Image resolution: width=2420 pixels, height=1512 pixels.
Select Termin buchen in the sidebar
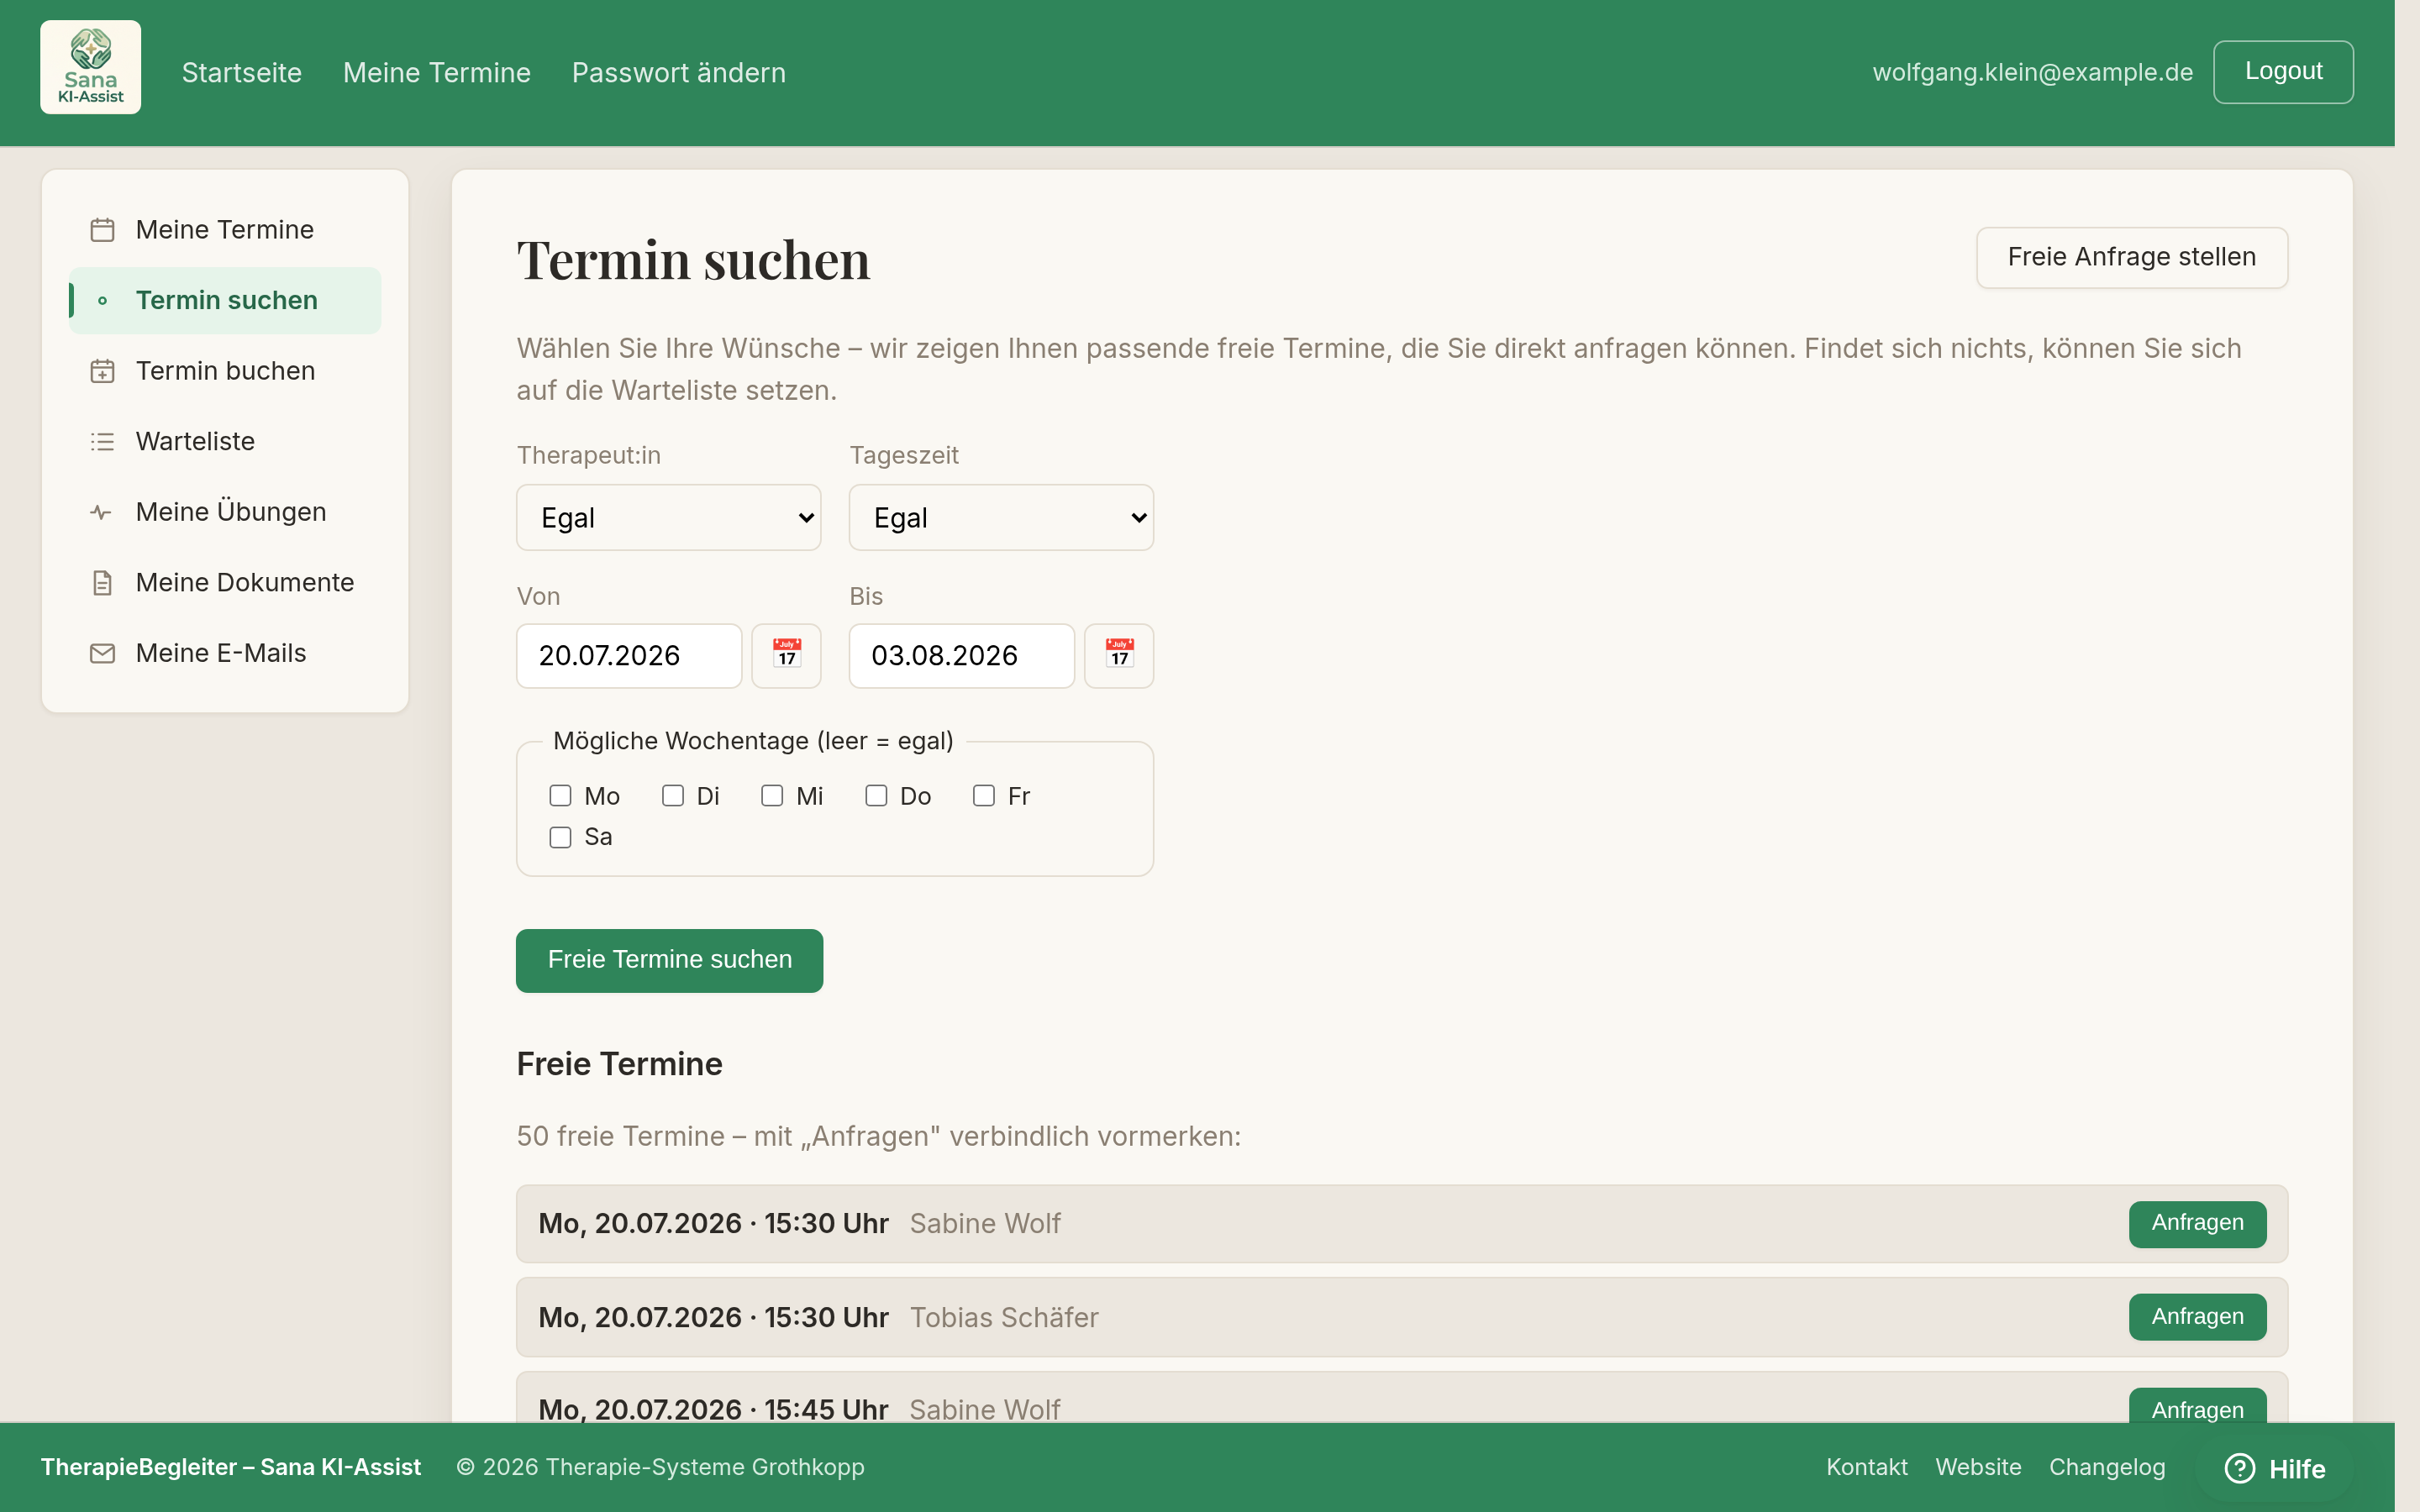tap(225, 371)
